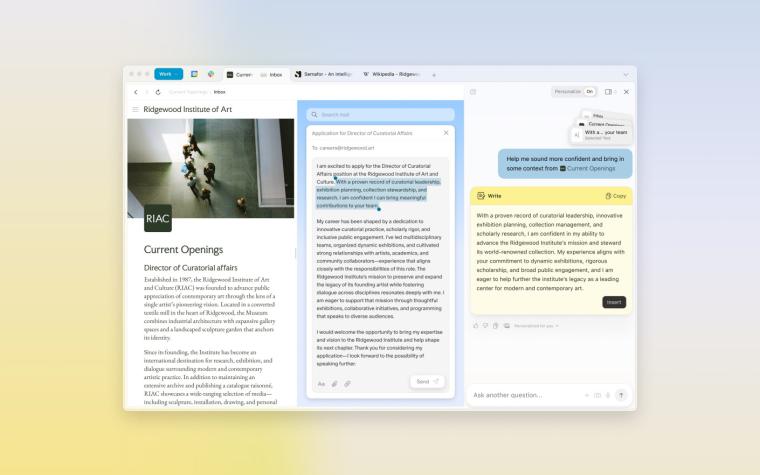Open the Files context card

click(x=606, y=116)
